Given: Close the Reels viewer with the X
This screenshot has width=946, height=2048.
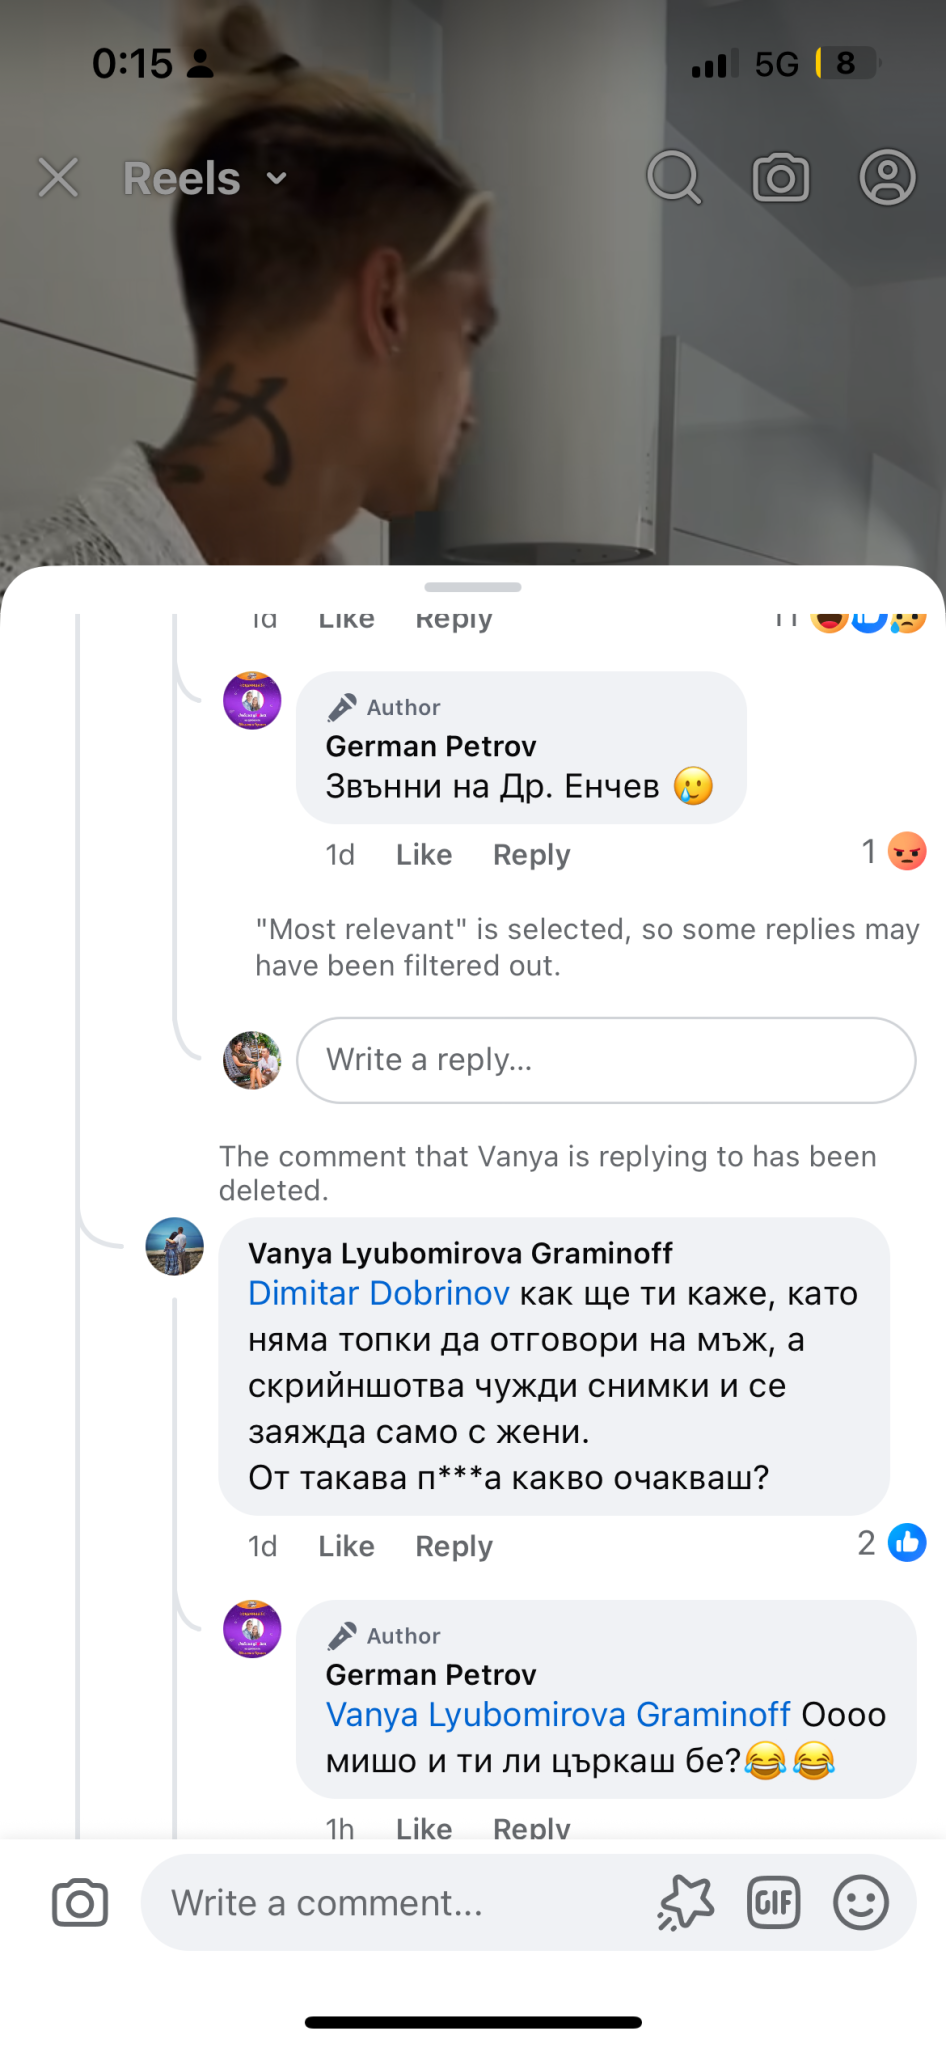Looking at the screenshot, I should 58,178.
